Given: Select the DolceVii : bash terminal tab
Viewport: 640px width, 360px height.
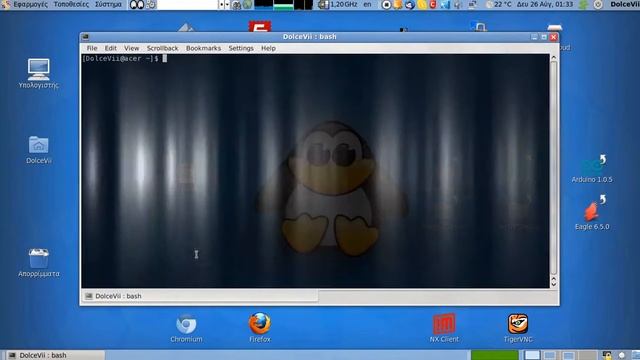Looking at the screenshot, I should pyautogui.click(x=200, y=296).
